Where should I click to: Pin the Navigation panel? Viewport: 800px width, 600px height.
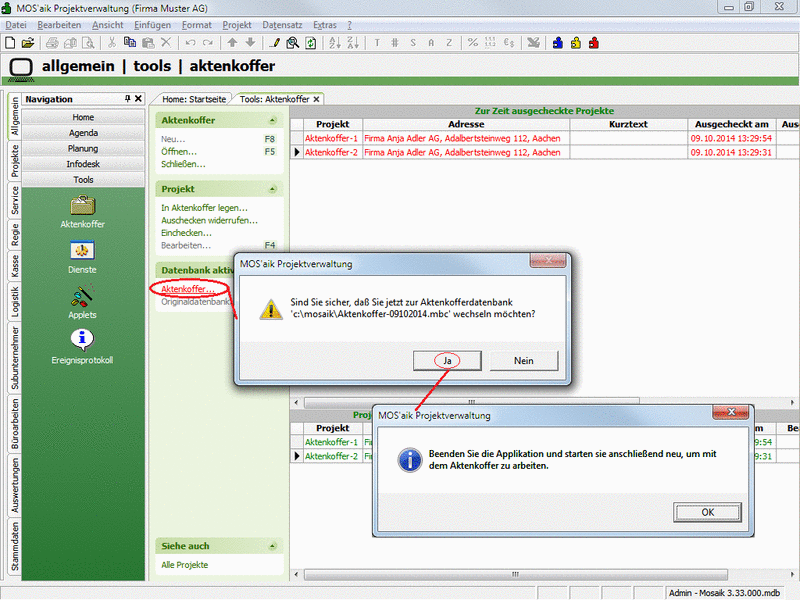point(128,98)
